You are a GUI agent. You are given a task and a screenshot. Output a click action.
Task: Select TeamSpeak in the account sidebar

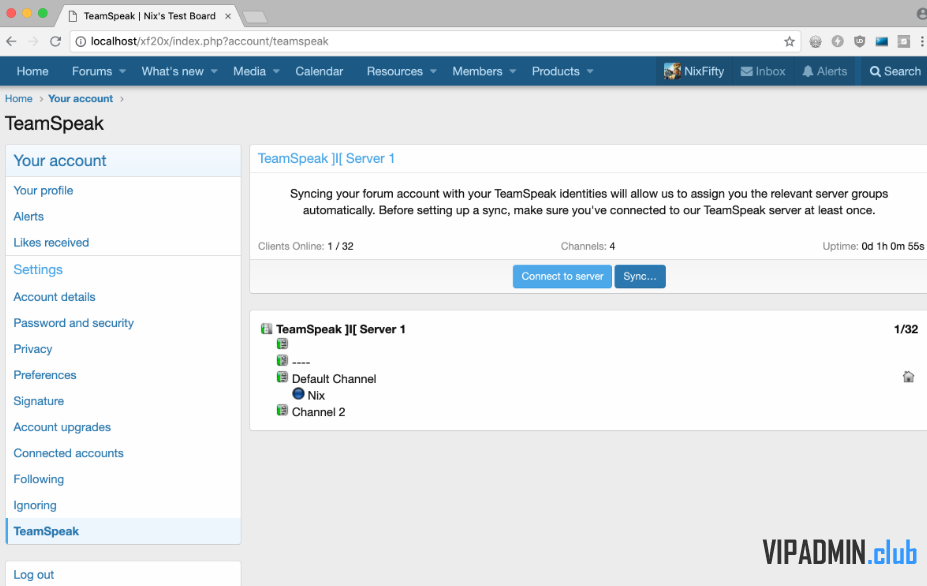pos(123,531)
